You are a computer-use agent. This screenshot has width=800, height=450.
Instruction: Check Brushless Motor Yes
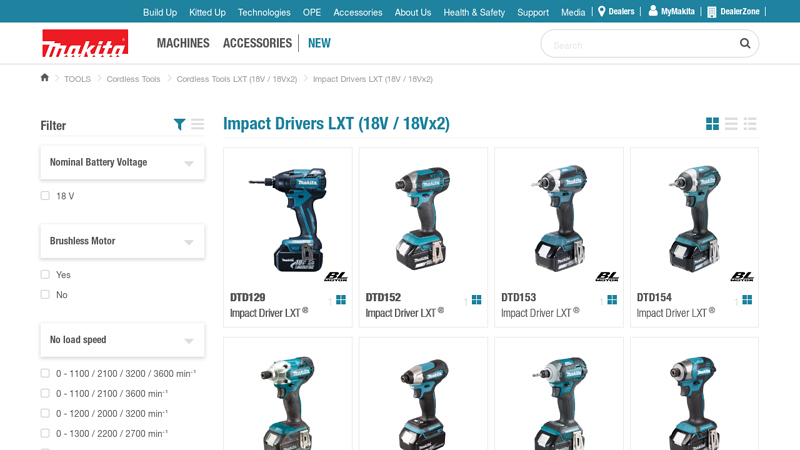[45, 274]
